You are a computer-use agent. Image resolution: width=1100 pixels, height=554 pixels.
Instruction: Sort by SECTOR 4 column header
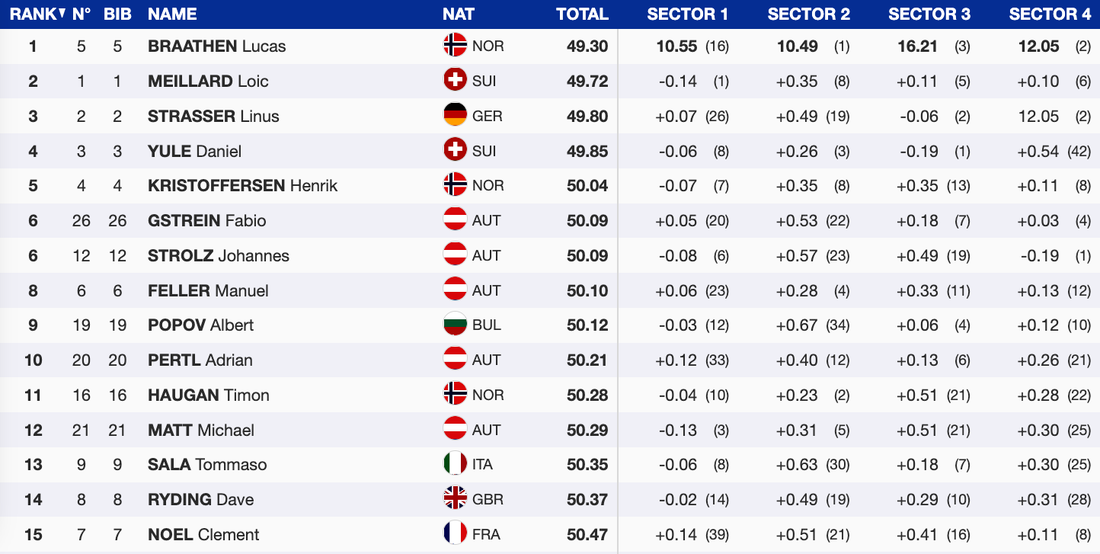tap(1050, 14)
